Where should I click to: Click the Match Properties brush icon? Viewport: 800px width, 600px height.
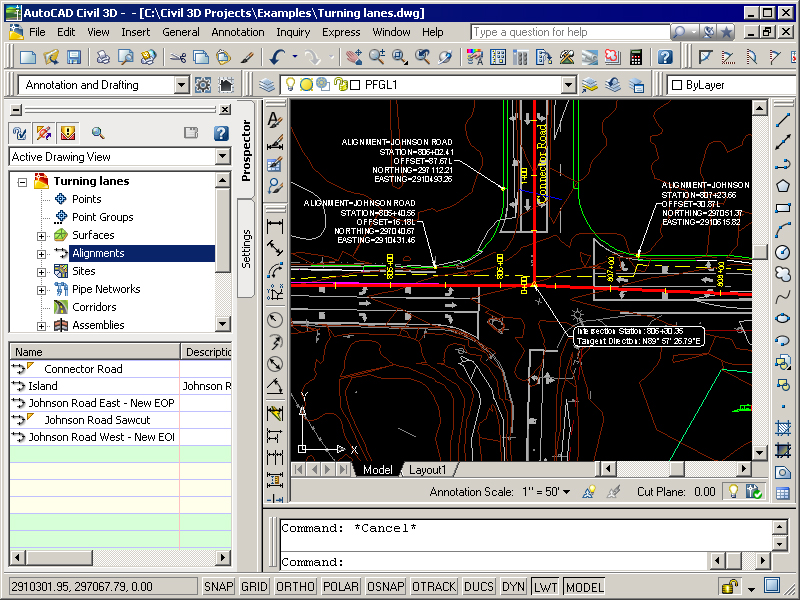point(247,57)
